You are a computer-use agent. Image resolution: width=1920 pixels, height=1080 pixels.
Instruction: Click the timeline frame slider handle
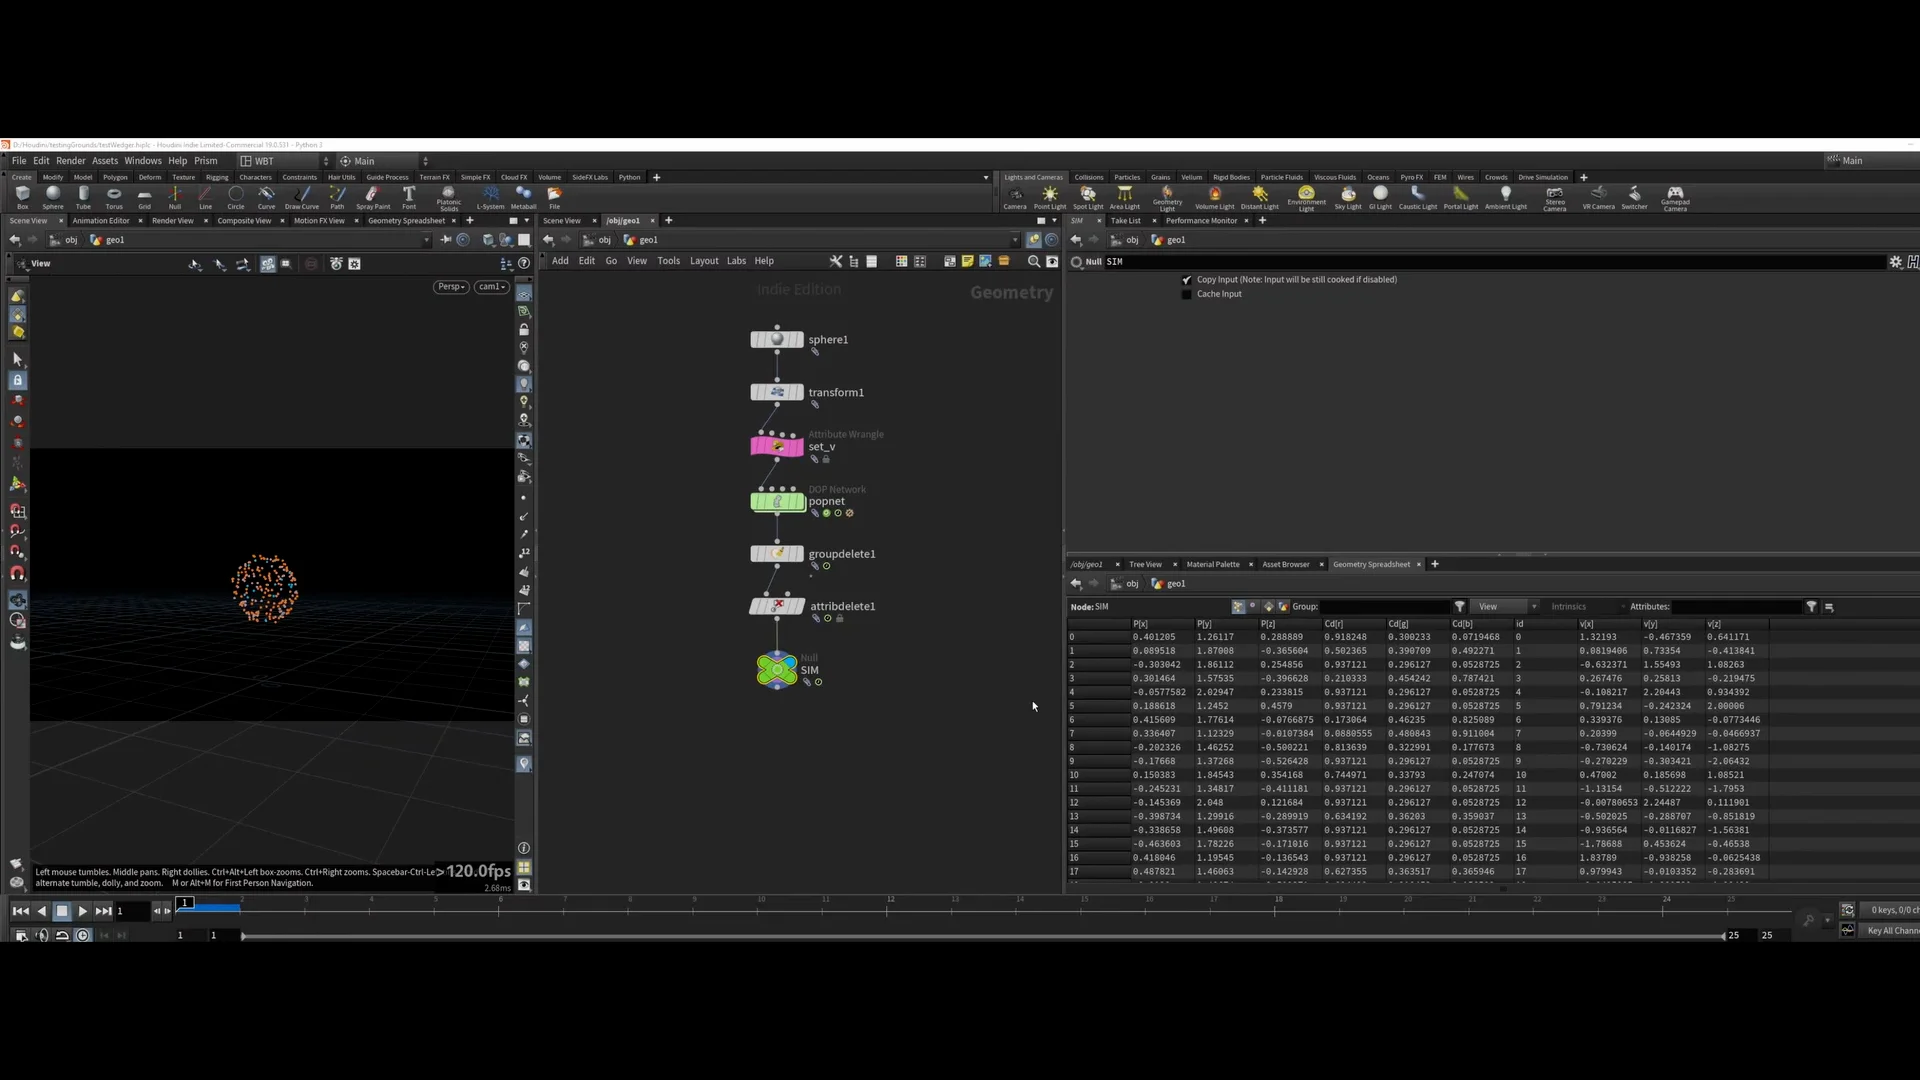point(185,902)
